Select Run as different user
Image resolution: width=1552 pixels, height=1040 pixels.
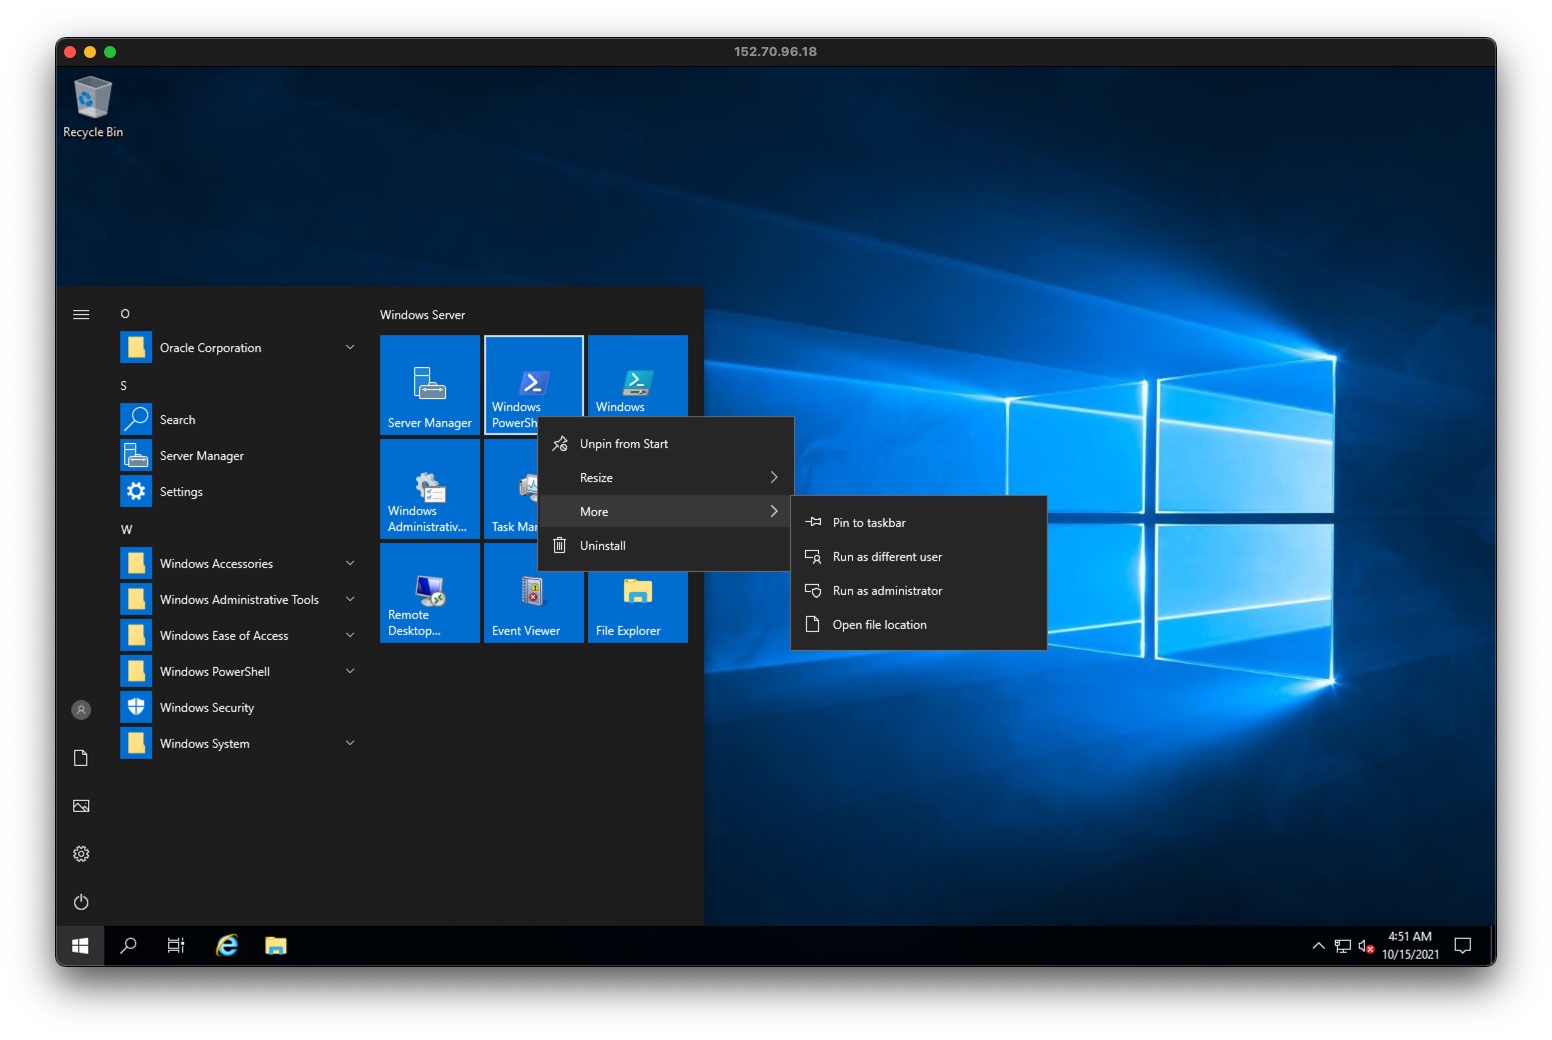click(x=884, y=556)
